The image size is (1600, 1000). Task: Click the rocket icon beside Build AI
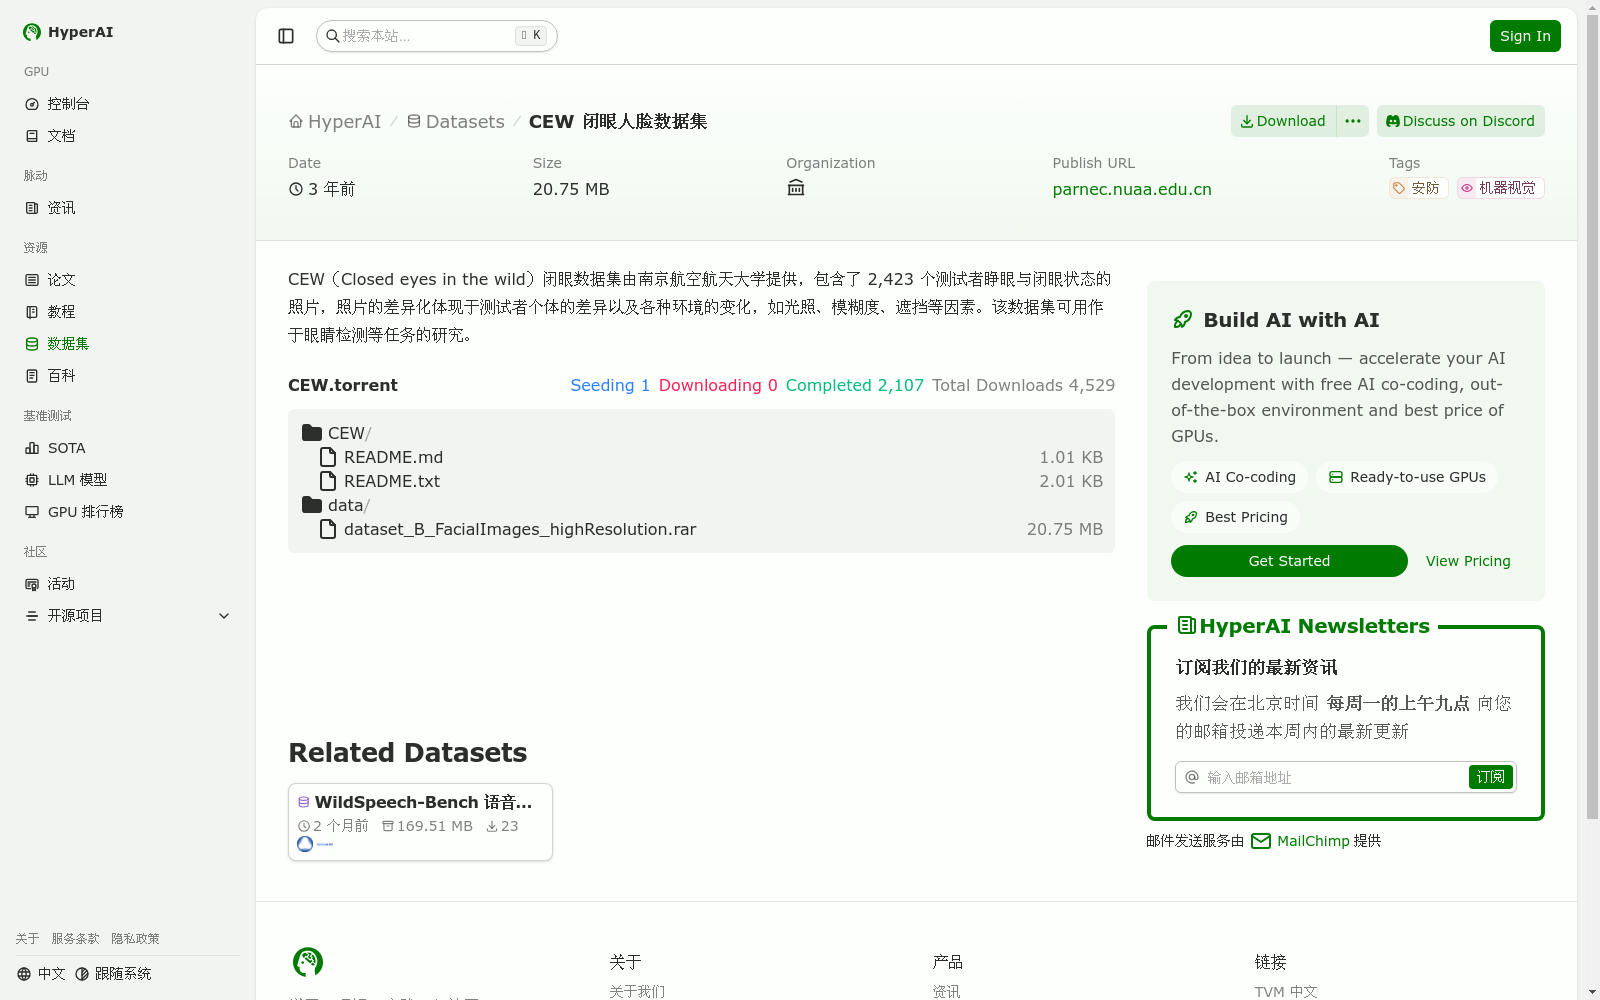point(1183,320)
